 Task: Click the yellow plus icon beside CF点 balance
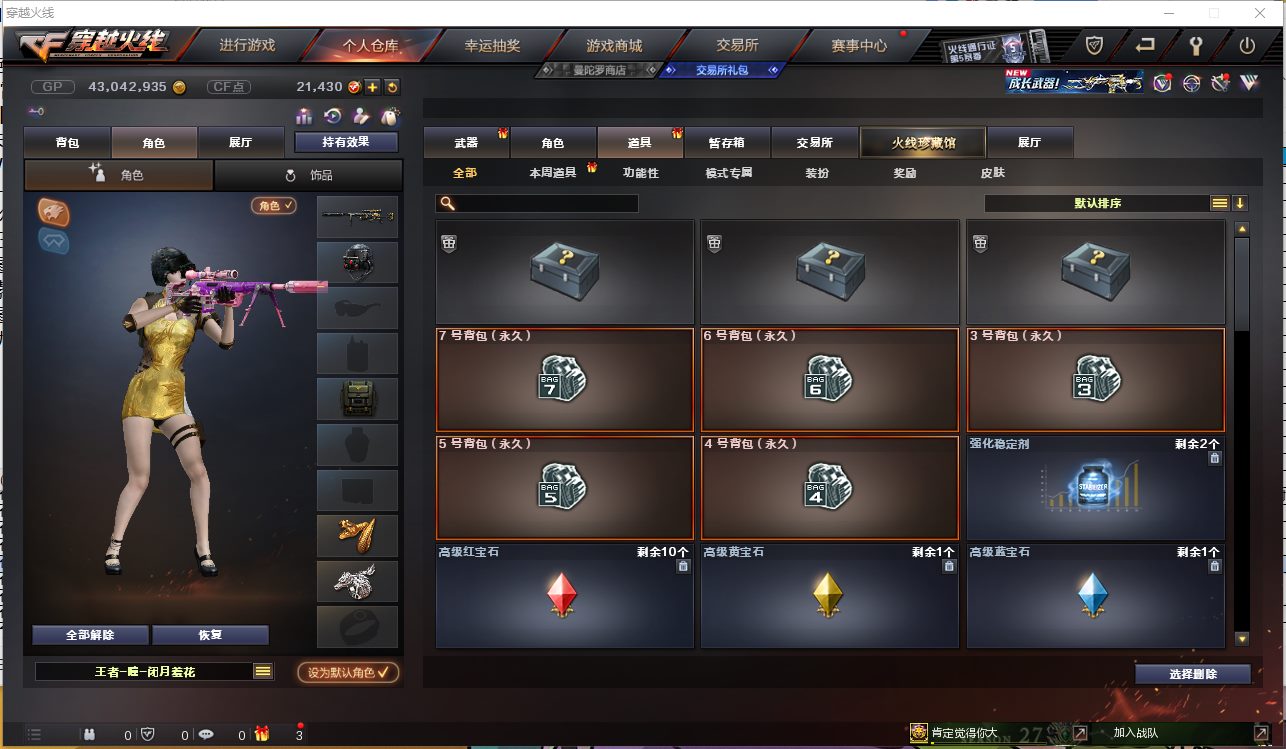click(x=372, y=87)
